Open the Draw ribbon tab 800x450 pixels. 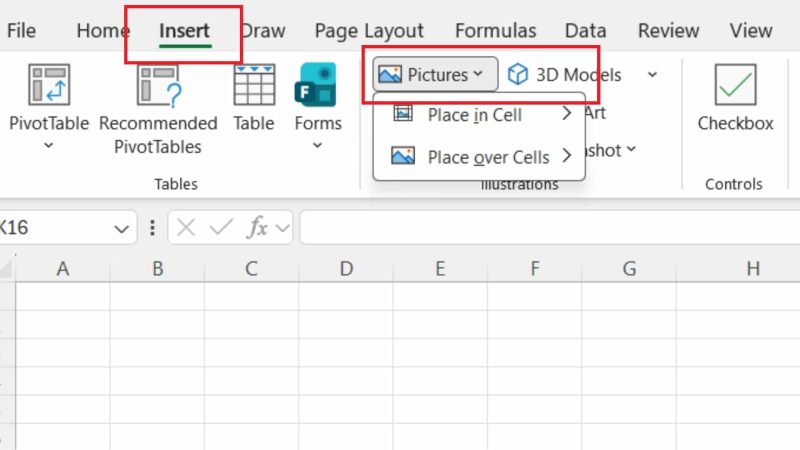(x=263, y=31)
